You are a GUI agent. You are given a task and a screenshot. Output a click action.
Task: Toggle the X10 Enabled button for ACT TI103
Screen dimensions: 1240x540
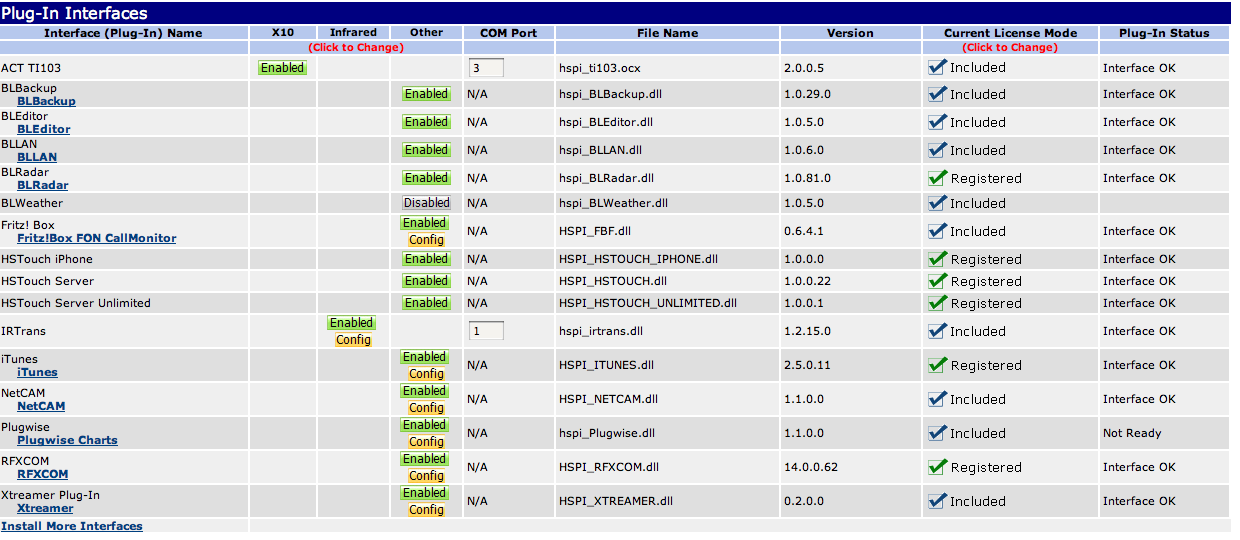[x=282, y=68]
